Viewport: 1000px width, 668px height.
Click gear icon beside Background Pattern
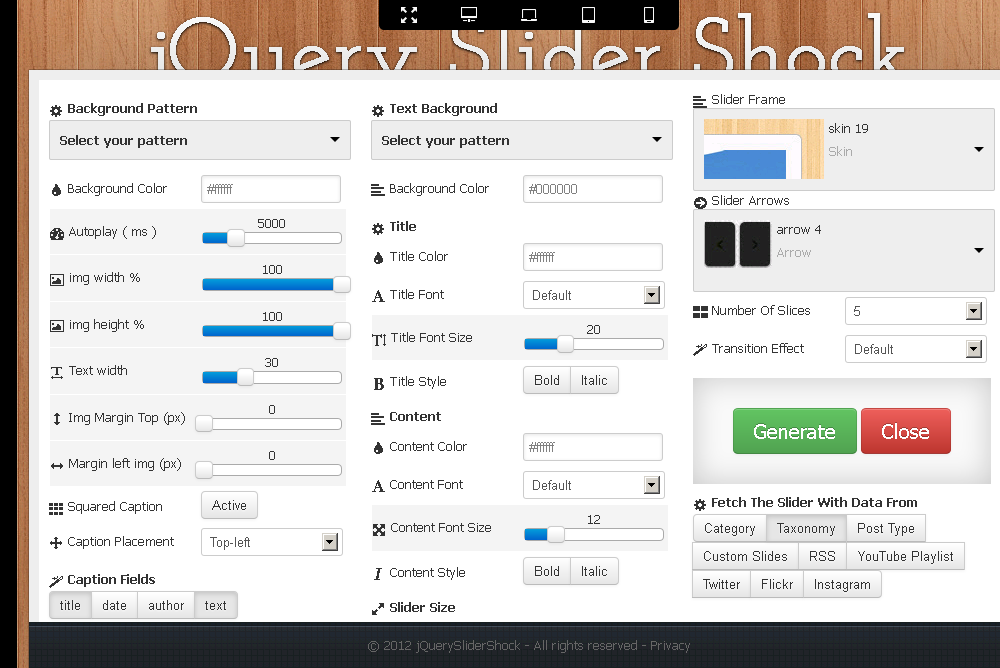(x=56, y=110)
